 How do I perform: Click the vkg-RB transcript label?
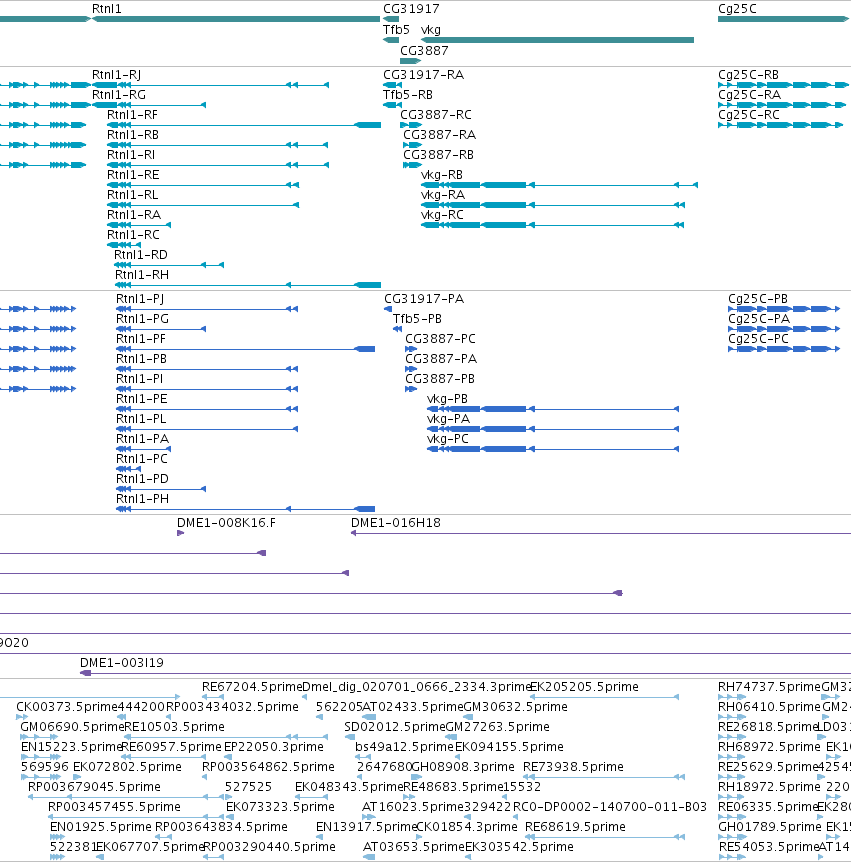coord(442,175)
